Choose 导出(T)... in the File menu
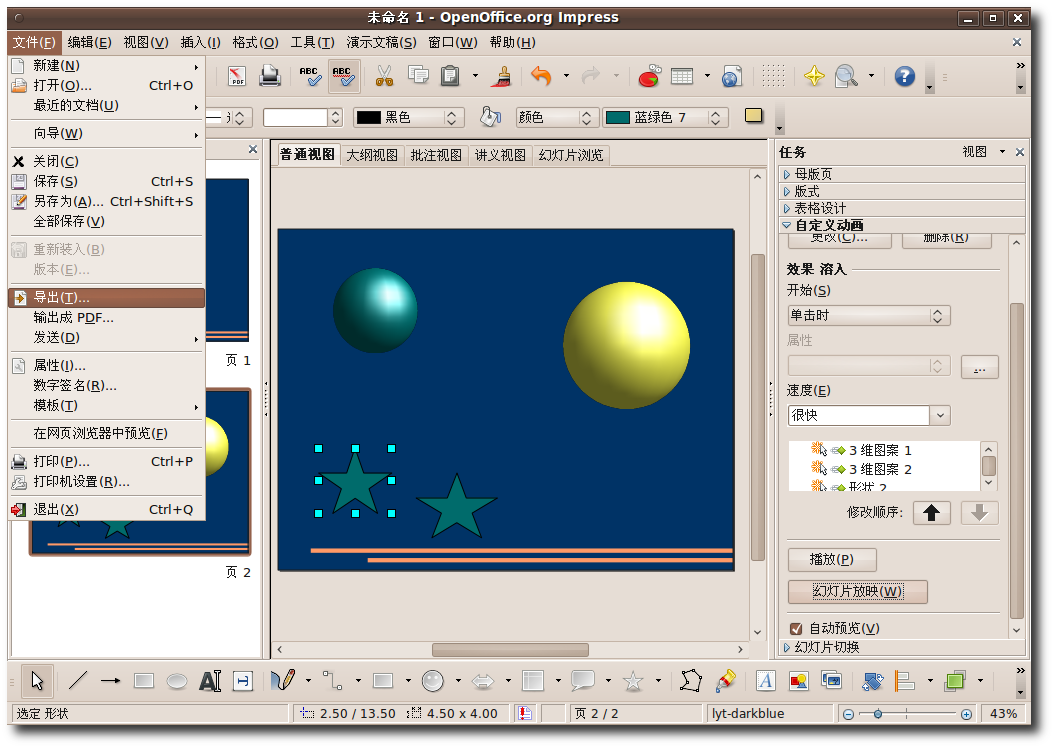Image resolution: width=1054 pixels, height=748 pixels. pyautogui.click(x=107, y=298)
